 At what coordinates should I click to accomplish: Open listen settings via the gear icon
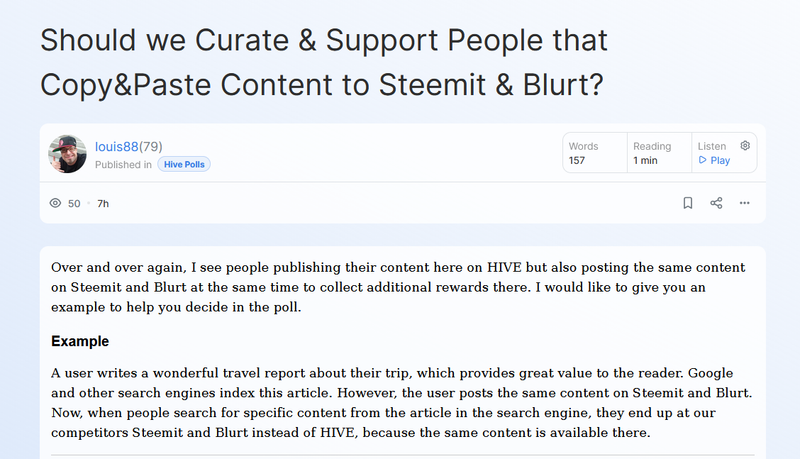745,146
